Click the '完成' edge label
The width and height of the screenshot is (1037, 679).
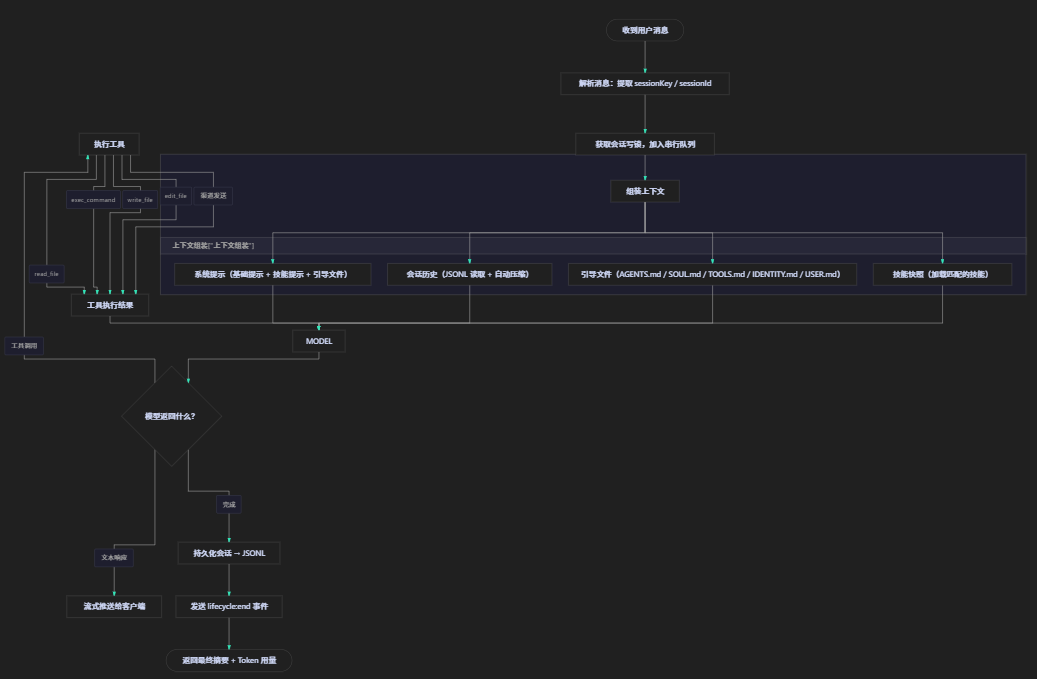pos(229,504)
